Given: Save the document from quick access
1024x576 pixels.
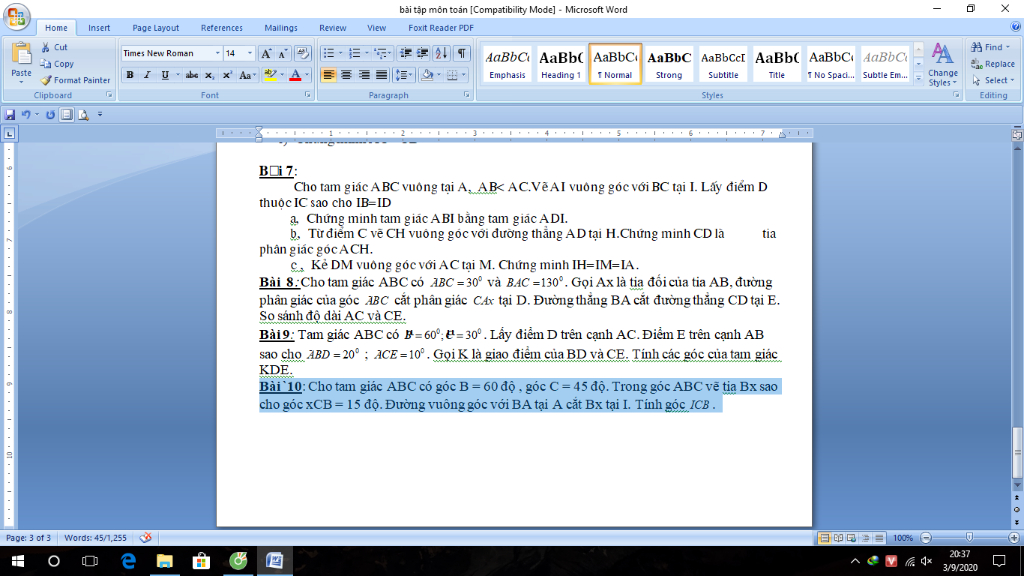Looking at the screenshot, I should point(10,114).
